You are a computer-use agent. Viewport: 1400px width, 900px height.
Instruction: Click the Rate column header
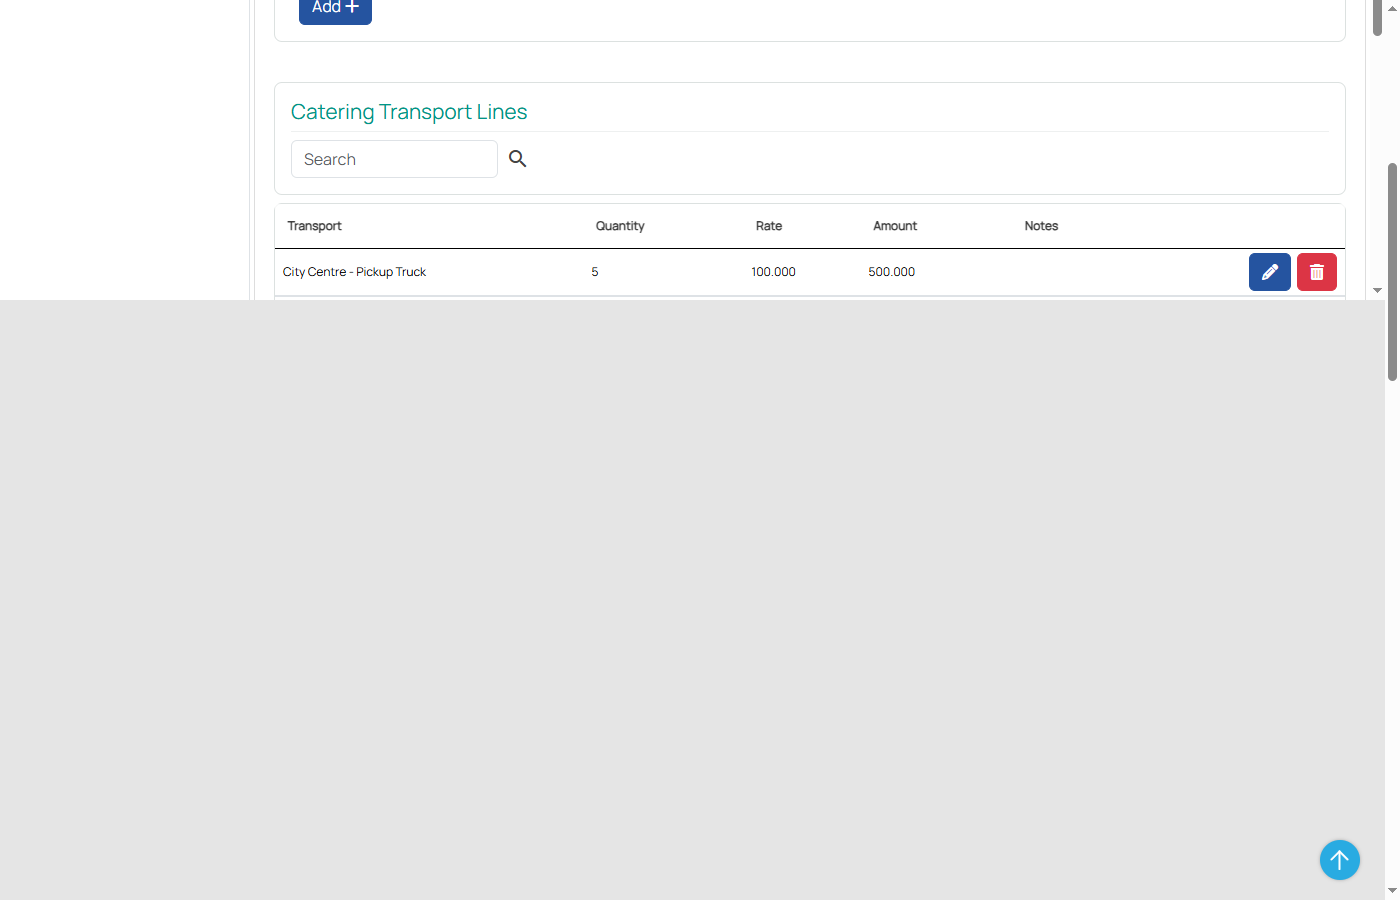768,226
